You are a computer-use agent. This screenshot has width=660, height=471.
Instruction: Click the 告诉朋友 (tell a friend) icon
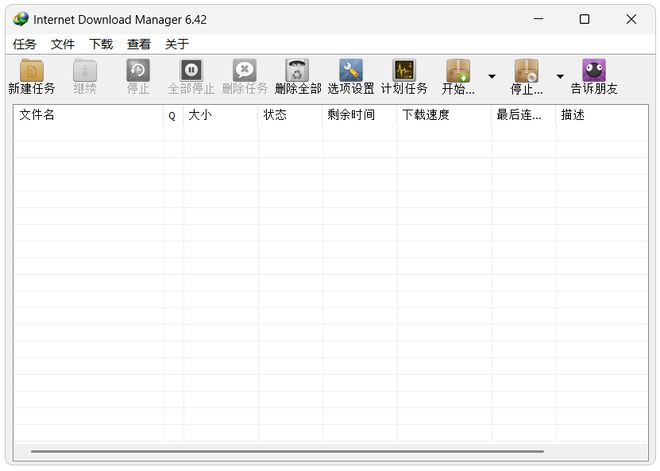click(594, 70)
